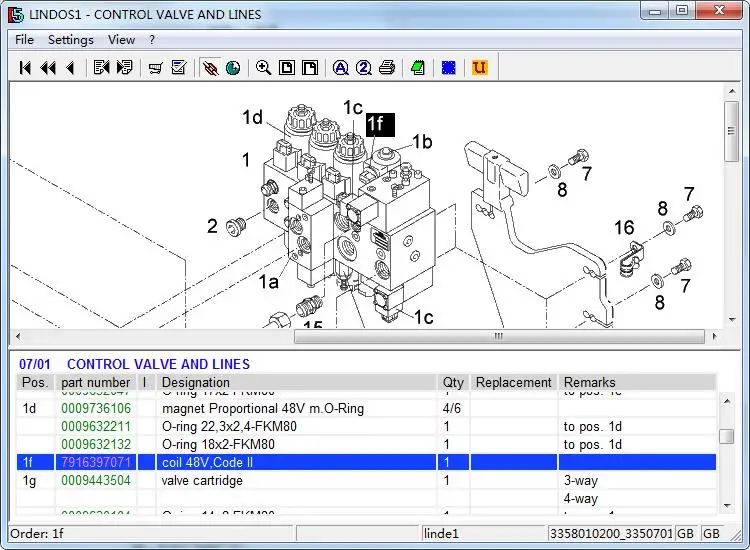Click diagram horizontal scroll left arrow
This screenshot has height=550, width=750.
18,336
